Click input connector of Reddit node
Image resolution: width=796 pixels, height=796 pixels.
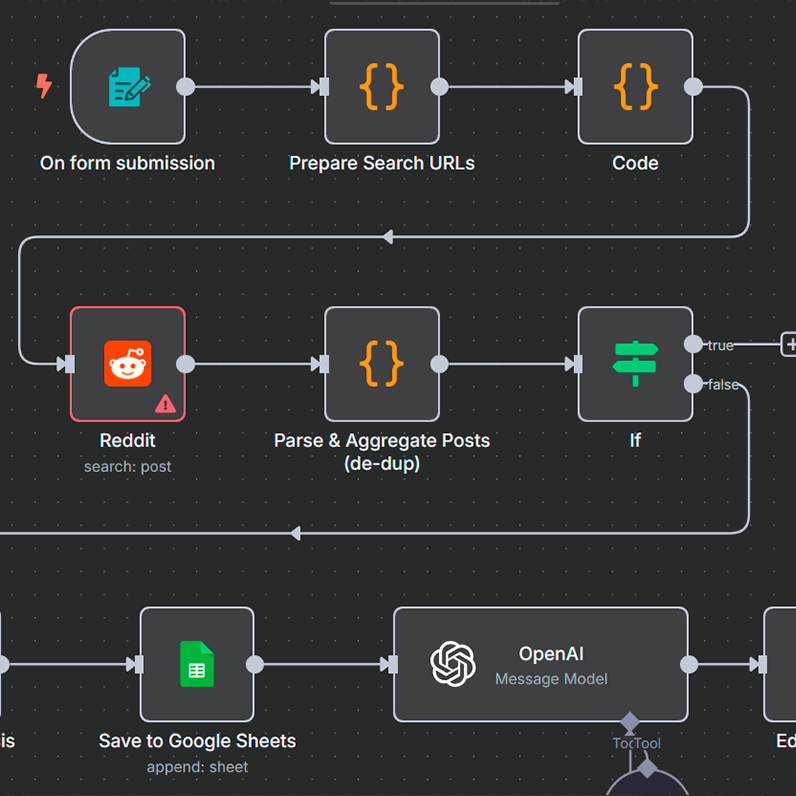pyautogui.click(x=70, y=364)
